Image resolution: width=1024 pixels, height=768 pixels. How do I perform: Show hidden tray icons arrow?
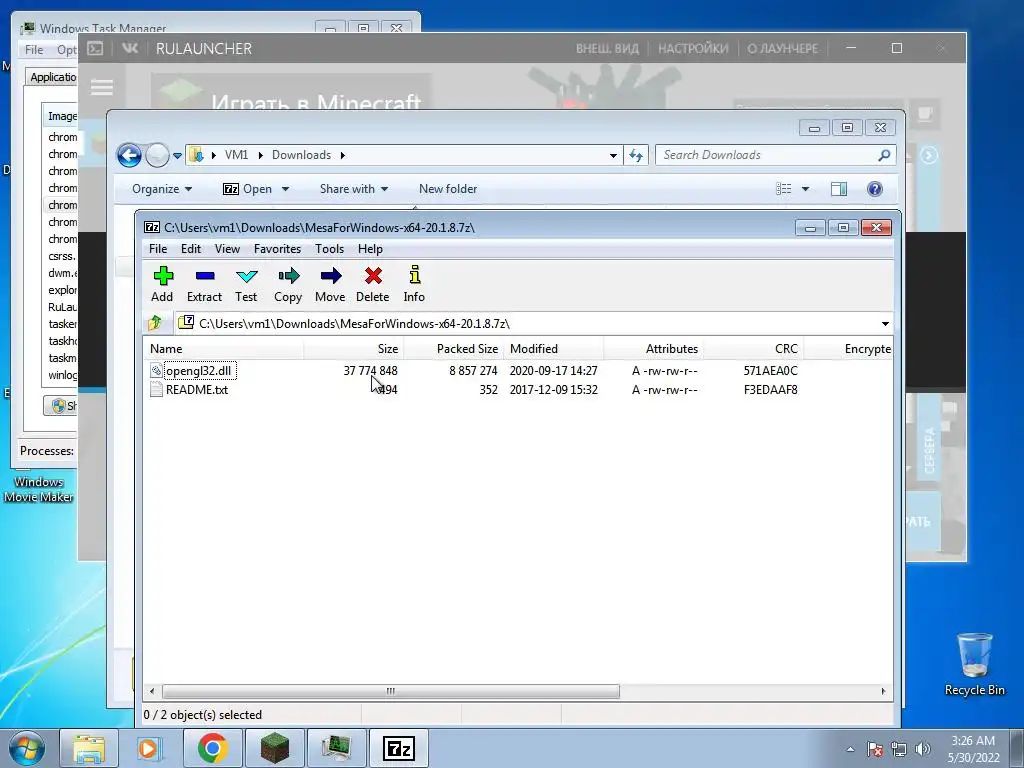pyautogui.click(x=850, y=749)
